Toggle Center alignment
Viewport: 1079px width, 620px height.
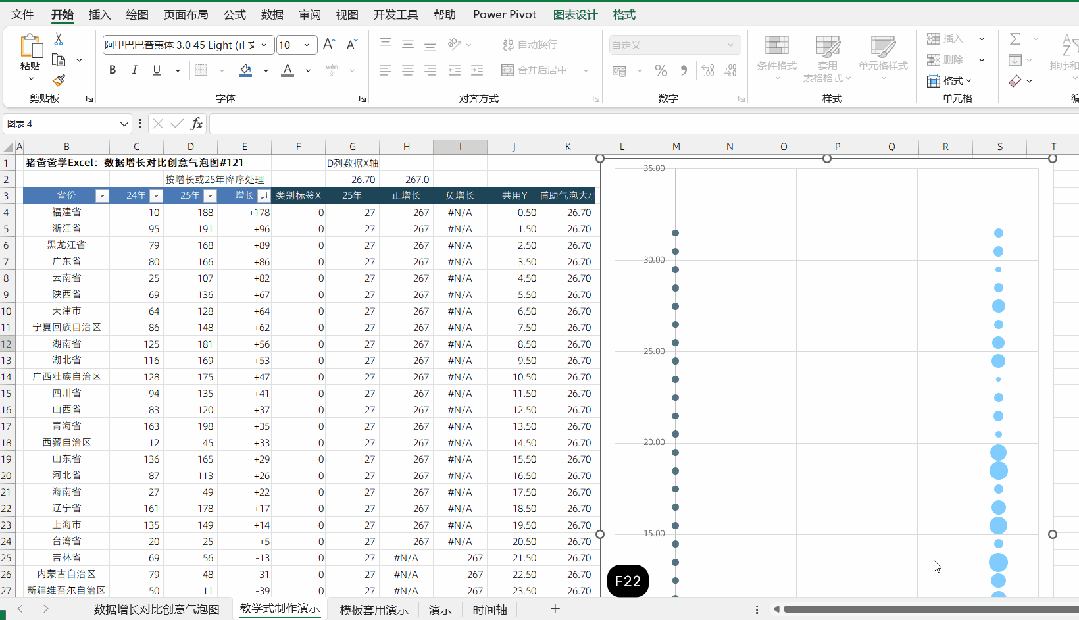(x=408, y=70)
